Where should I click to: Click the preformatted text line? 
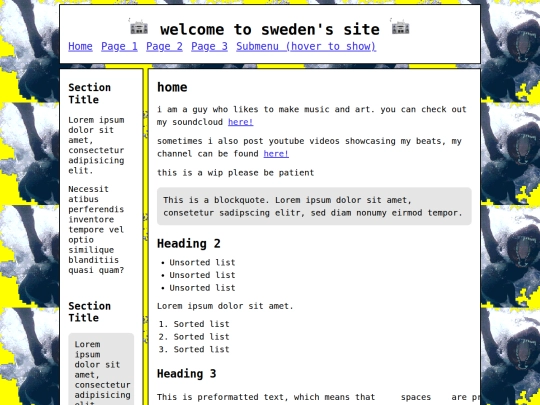tap(319, 397)
